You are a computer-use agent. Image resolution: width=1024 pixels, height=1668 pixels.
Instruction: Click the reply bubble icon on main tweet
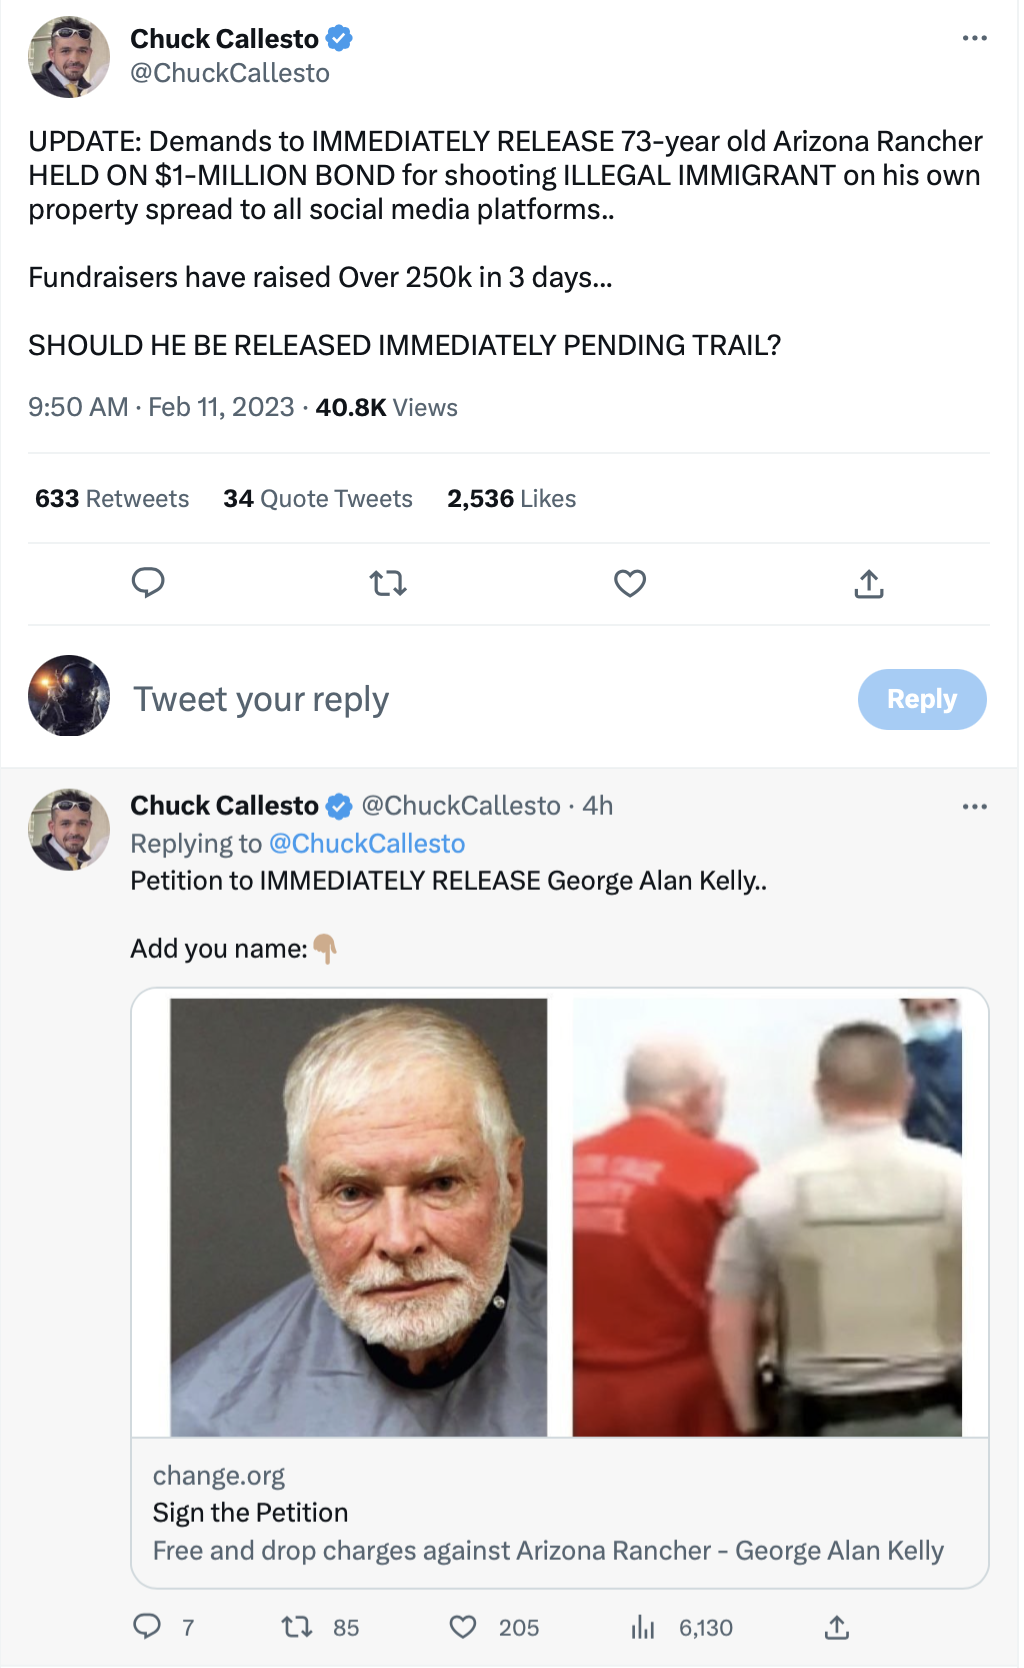pos(148,582)
